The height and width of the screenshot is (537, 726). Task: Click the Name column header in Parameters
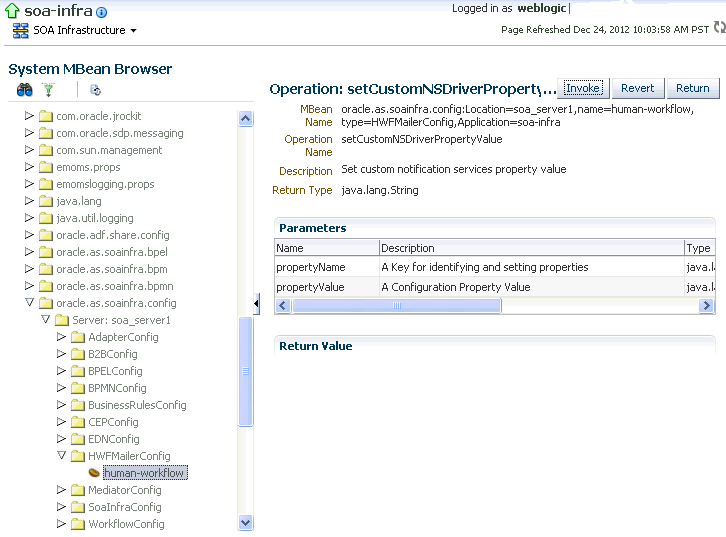[x=327, y=248]
